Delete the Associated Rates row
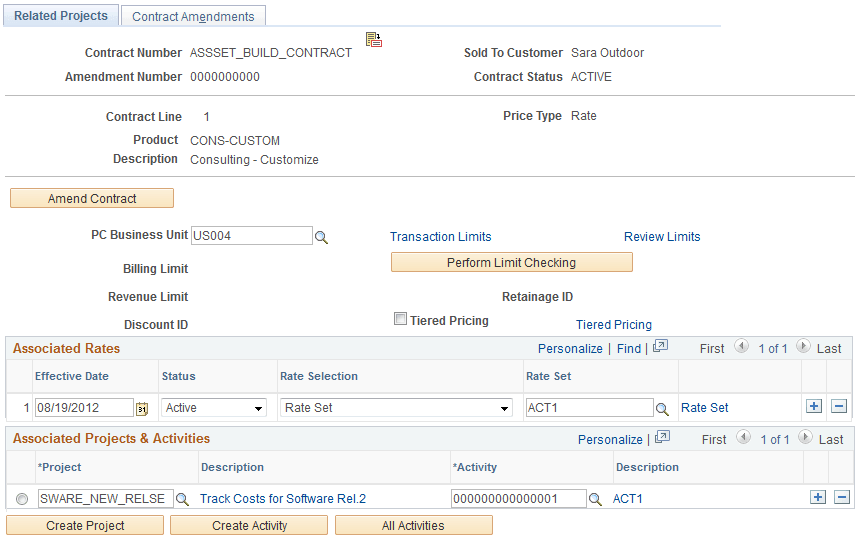863x542 pixels. click(839, 407)
